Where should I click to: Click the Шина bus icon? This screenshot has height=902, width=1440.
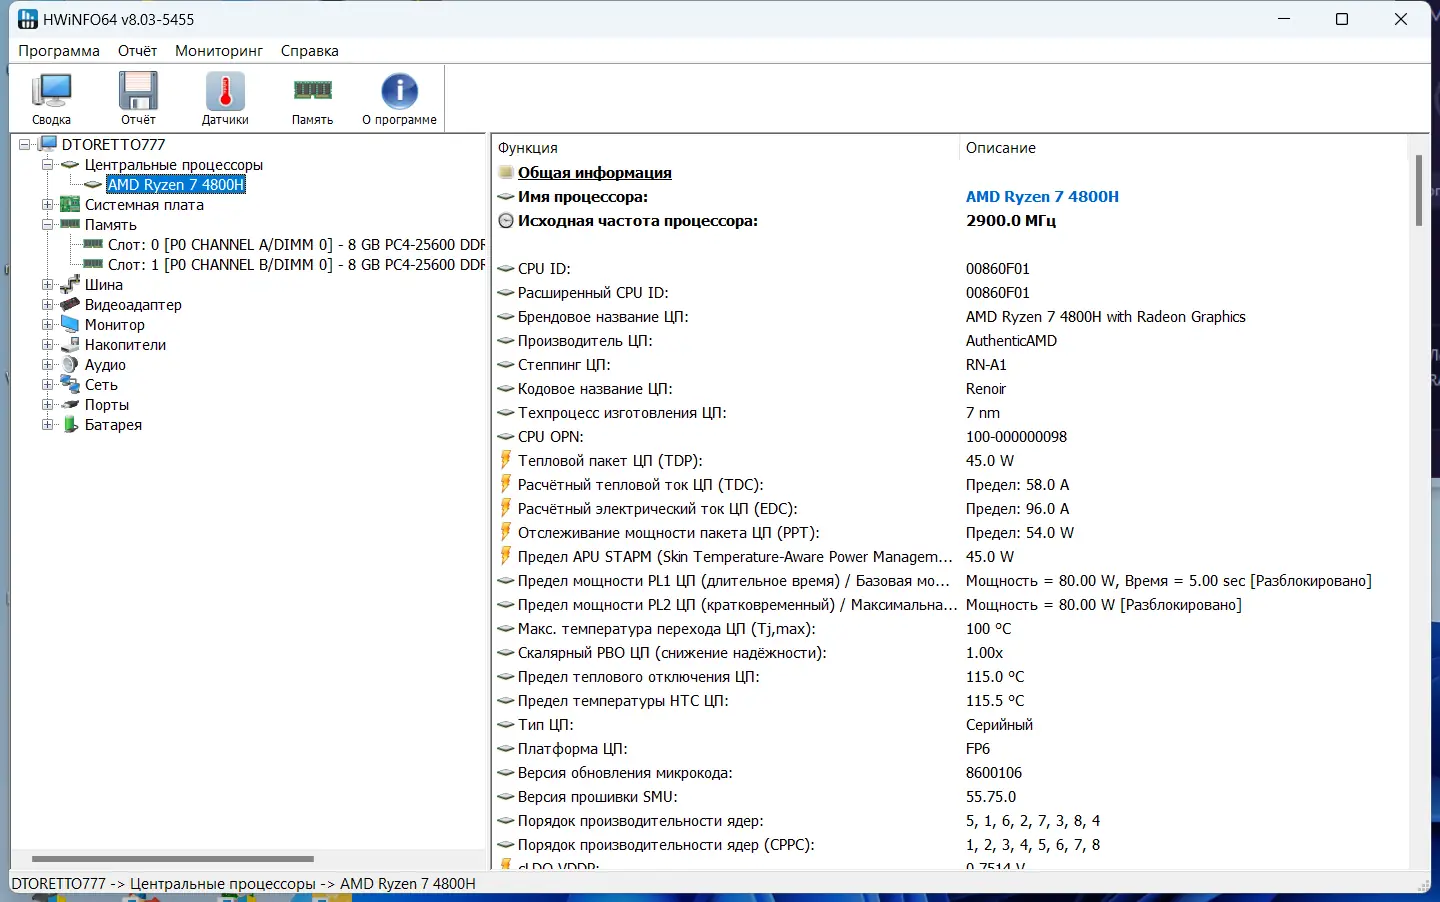70,284
